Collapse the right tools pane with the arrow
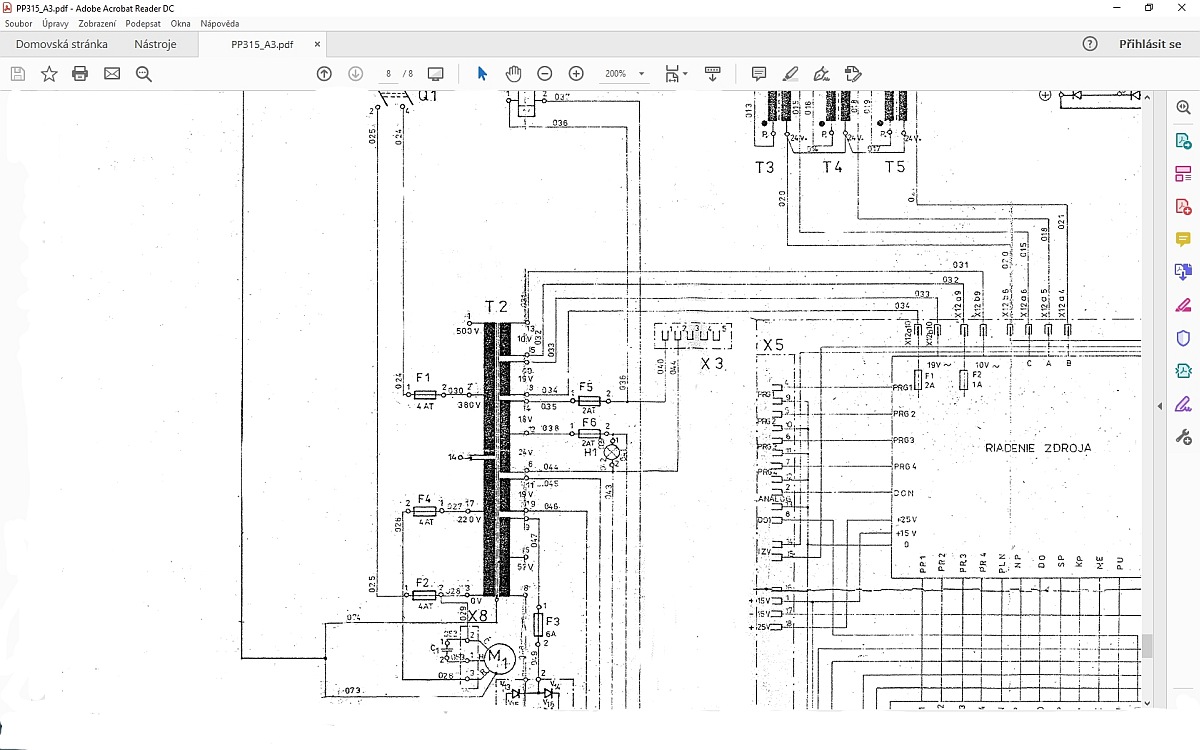Screen dimensions: 1200x750 (x=1161, y=406)
